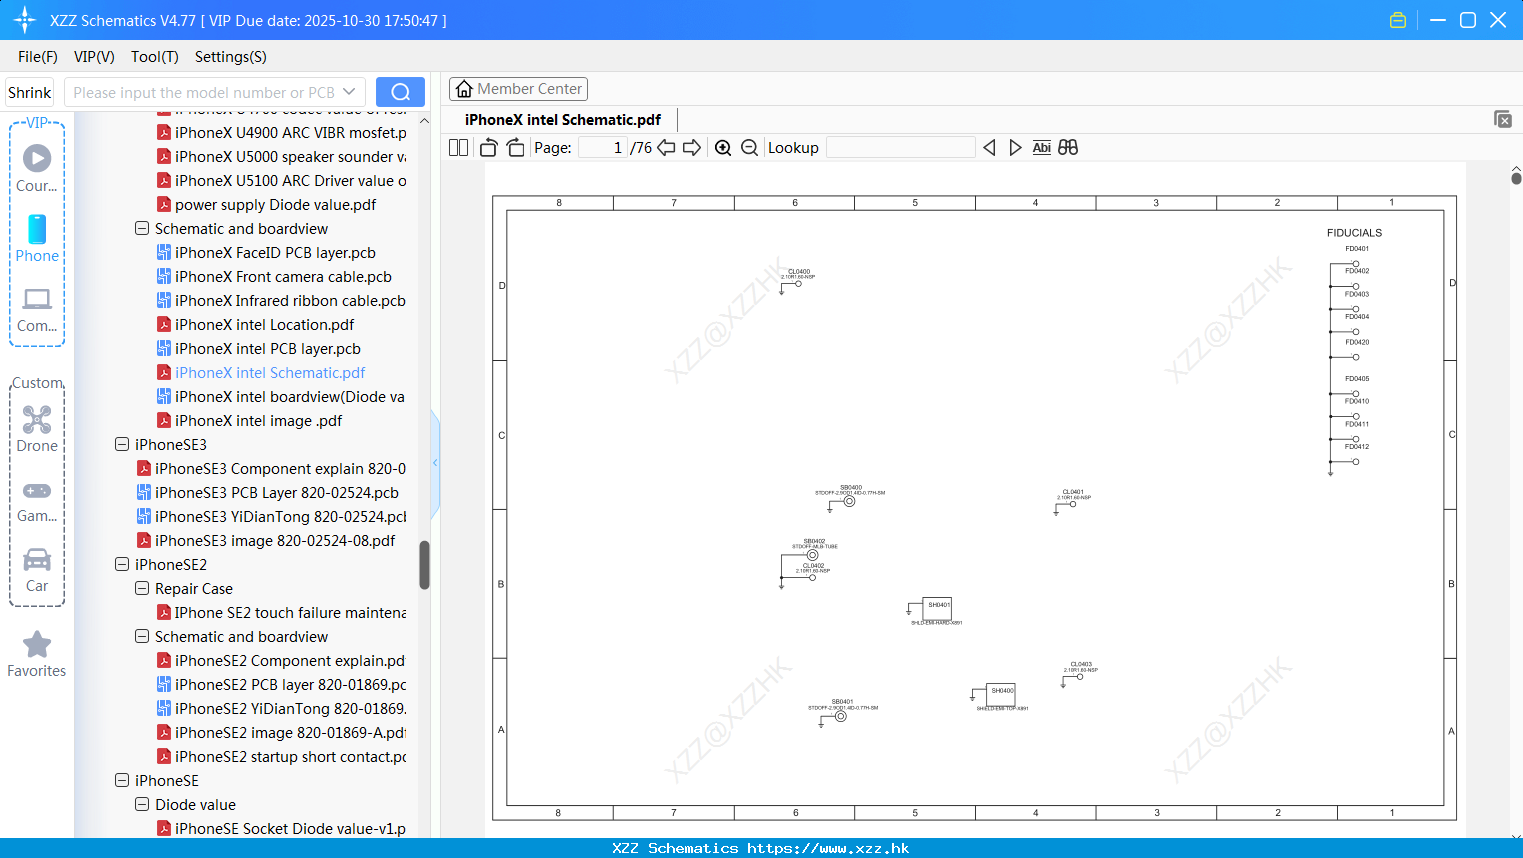Viewport: 1523px width, 858px height.
Task: Select the Phone category icon
Action: (37, 238)
